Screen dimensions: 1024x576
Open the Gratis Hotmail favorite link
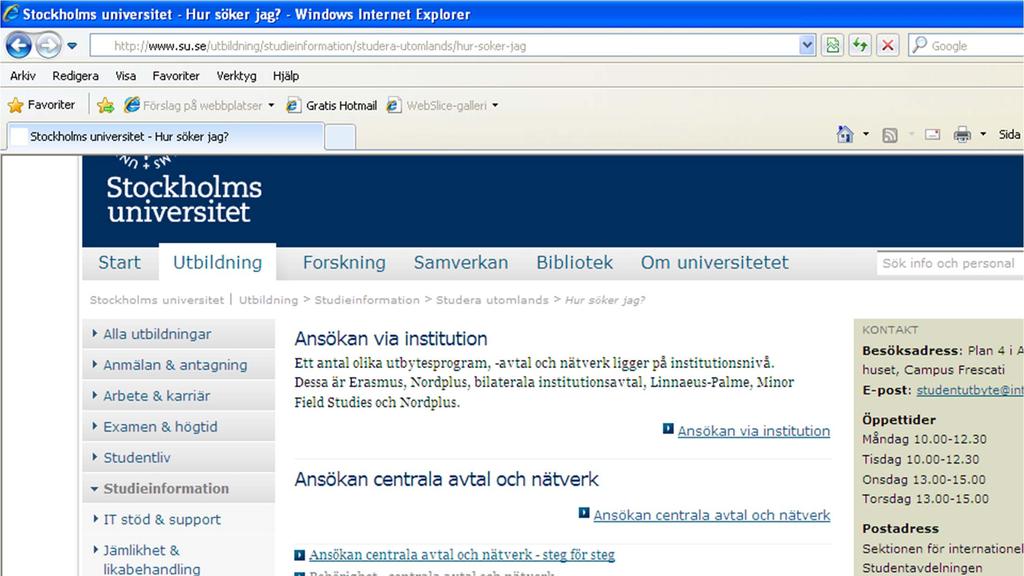click(332, 105)
